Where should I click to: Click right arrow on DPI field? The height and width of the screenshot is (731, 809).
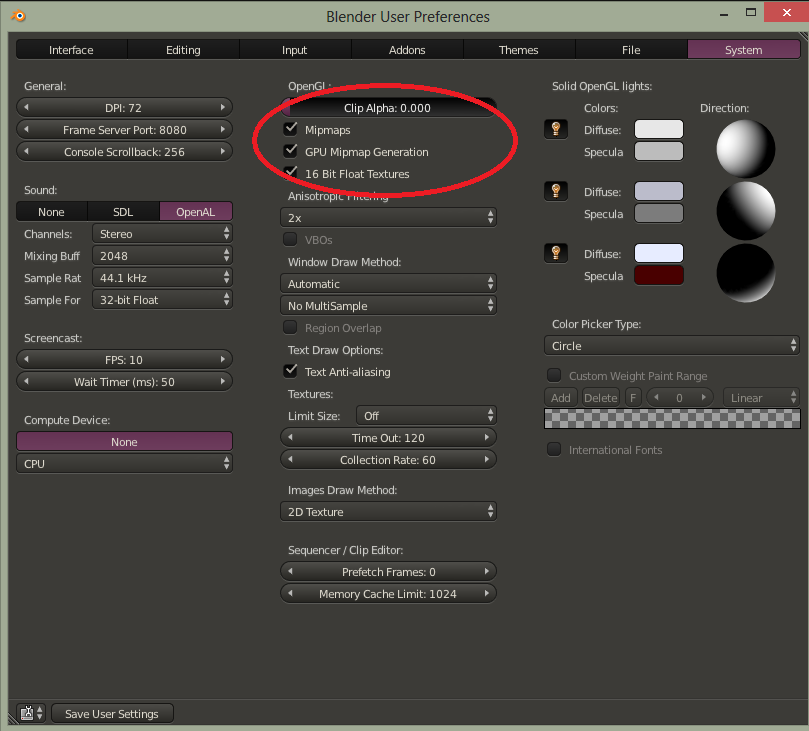(x=223, y=107)
